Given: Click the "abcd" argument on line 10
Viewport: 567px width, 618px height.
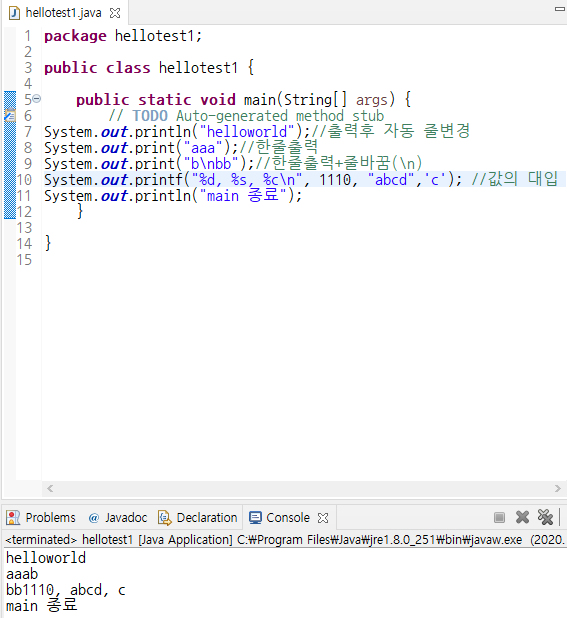Looking at the screenshot, I should [x=391, y=180].
